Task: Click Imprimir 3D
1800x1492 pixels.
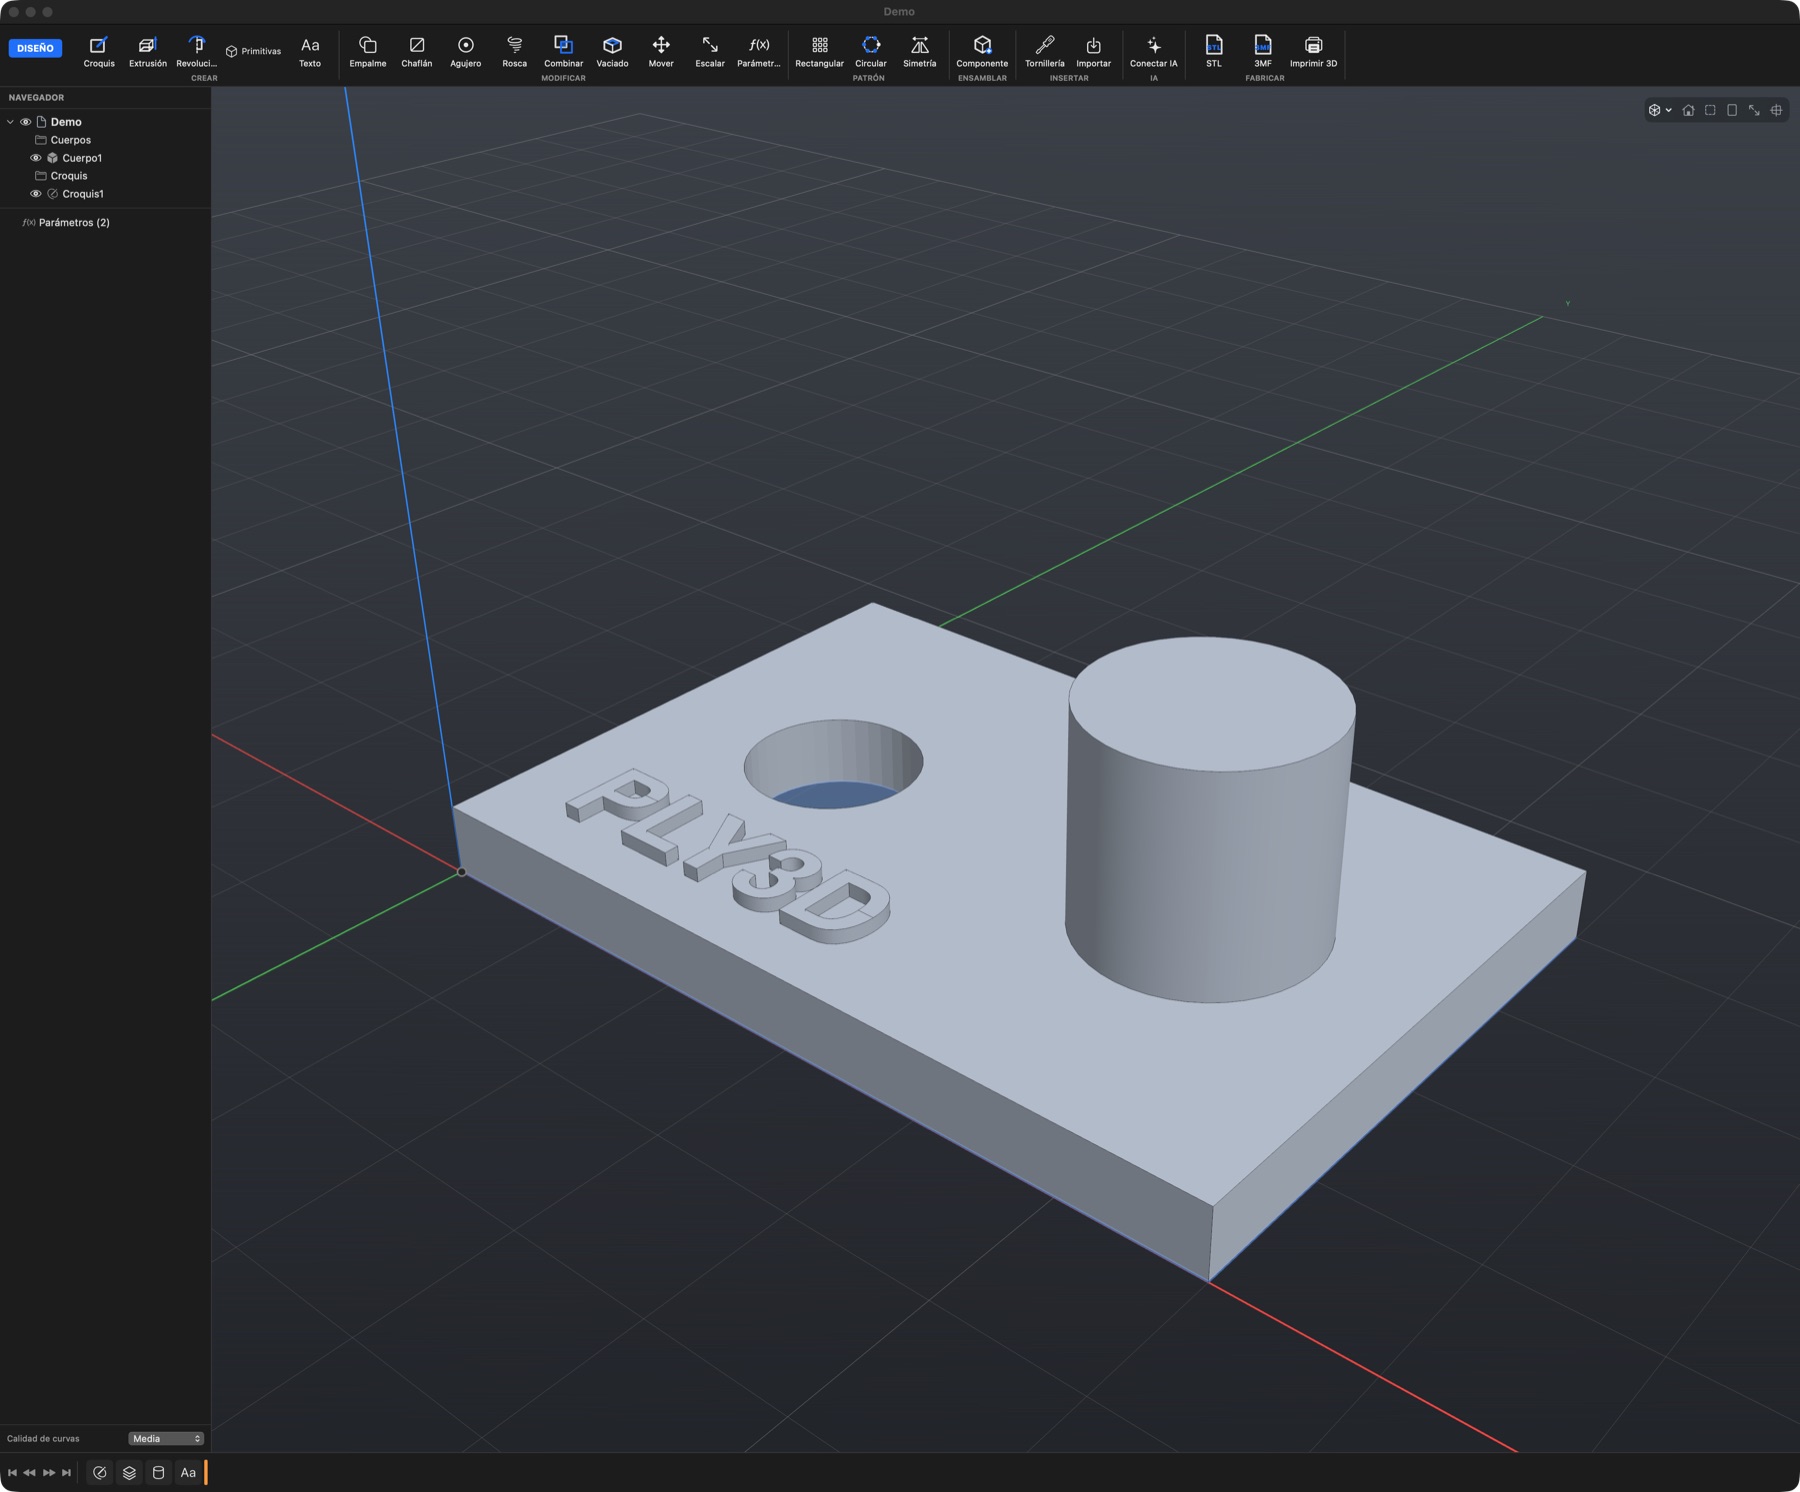Action: pos(1313,52)
